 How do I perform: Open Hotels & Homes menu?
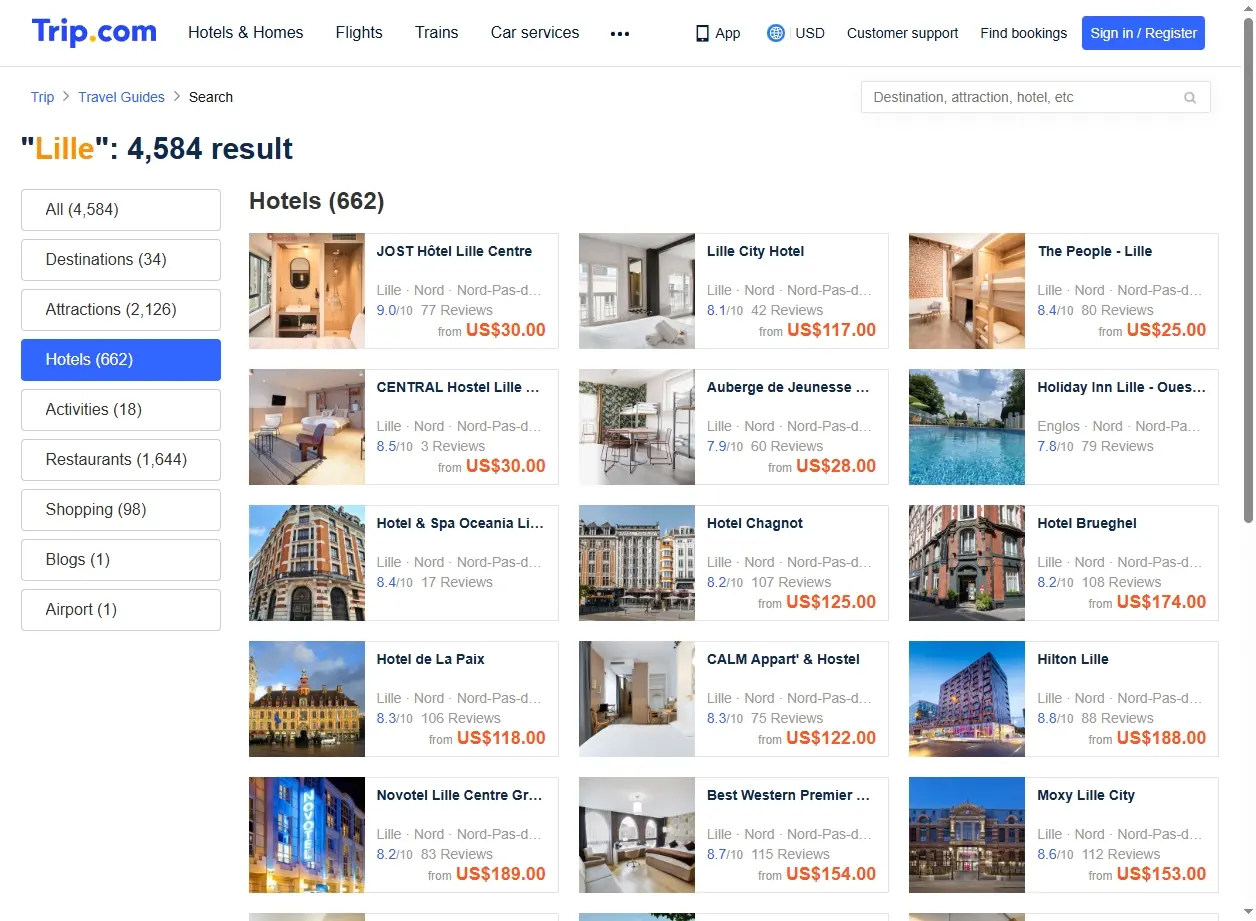tap(246, 32)
